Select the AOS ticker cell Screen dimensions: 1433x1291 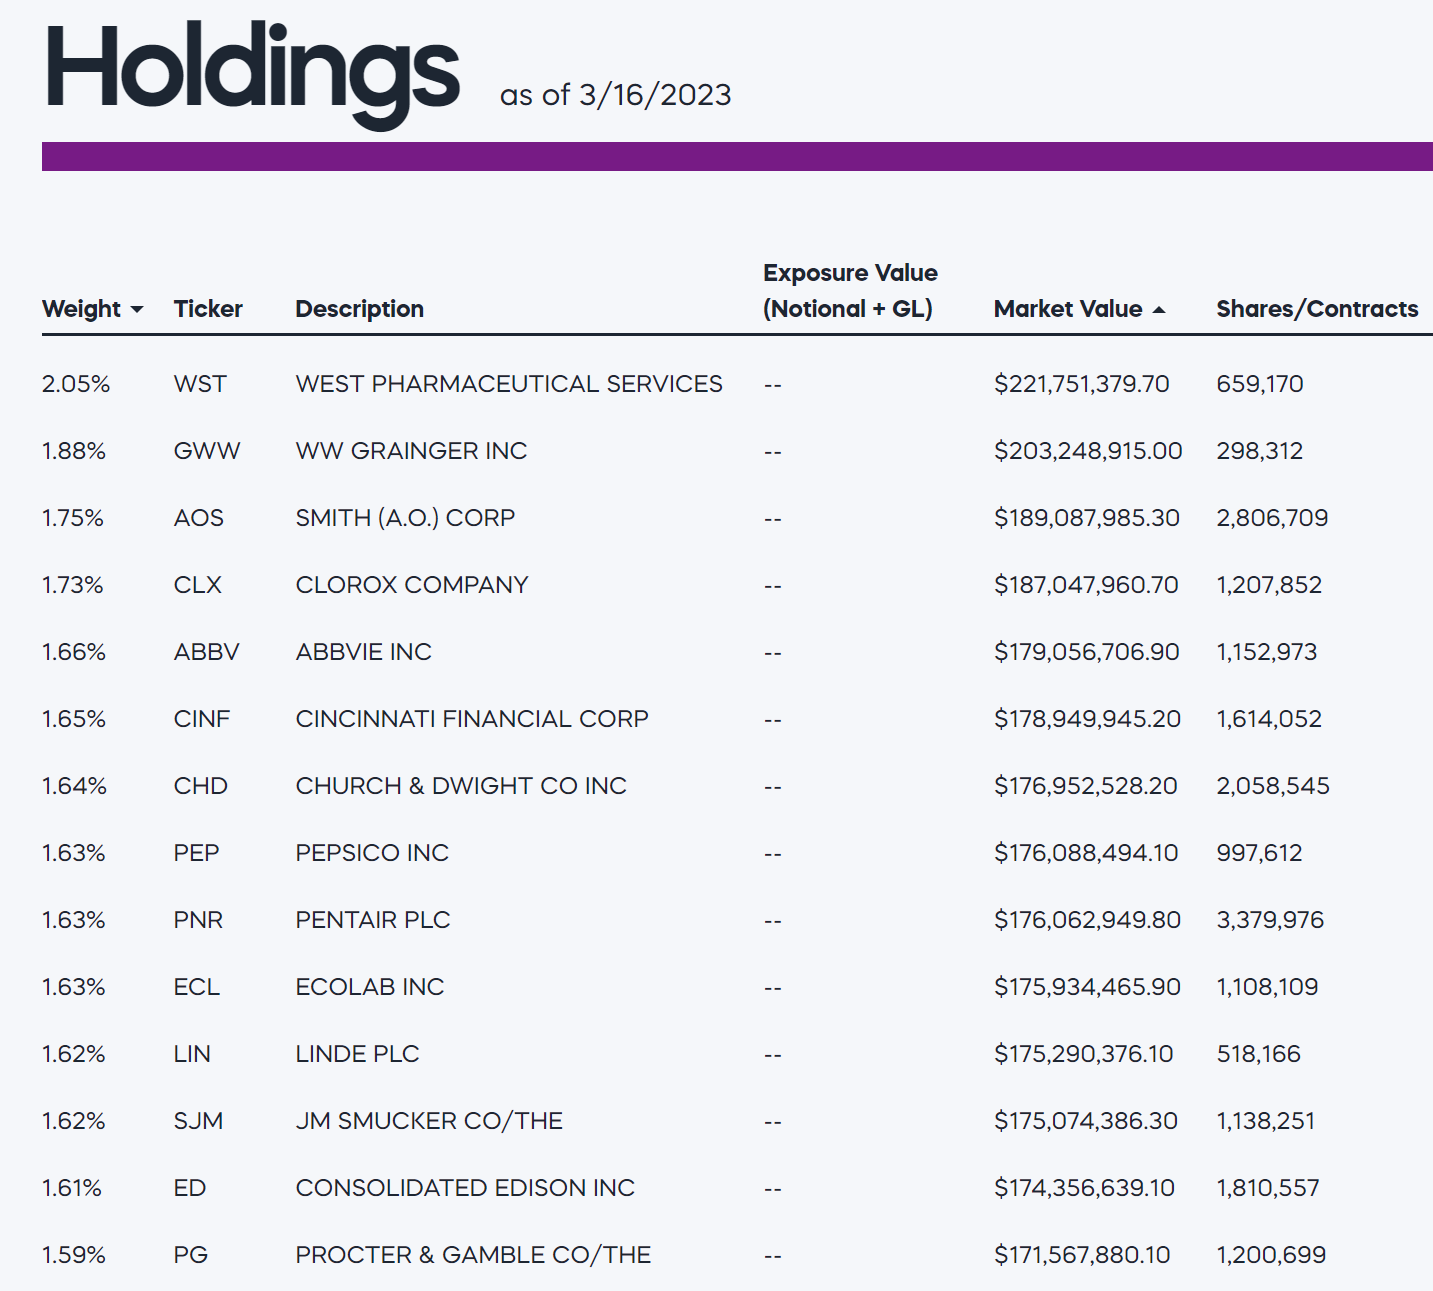[199, 518]
